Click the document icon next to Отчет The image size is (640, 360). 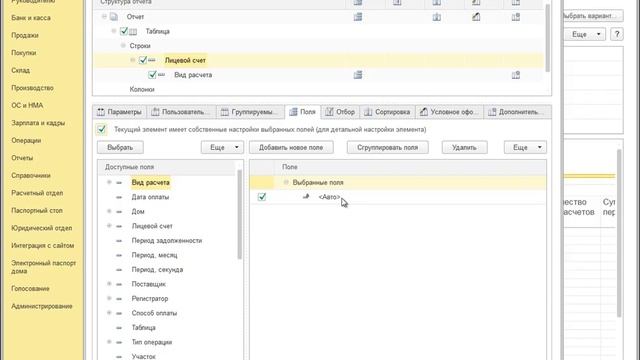tap(114, 17)
